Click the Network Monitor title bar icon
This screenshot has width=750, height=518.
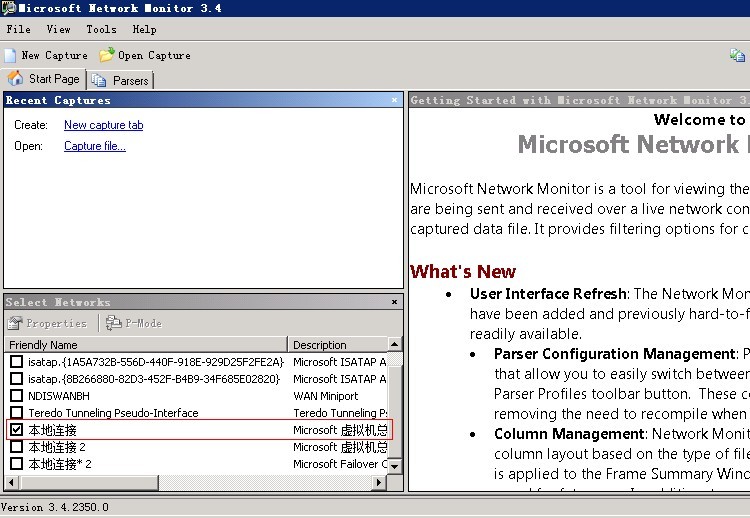[8, 8]
